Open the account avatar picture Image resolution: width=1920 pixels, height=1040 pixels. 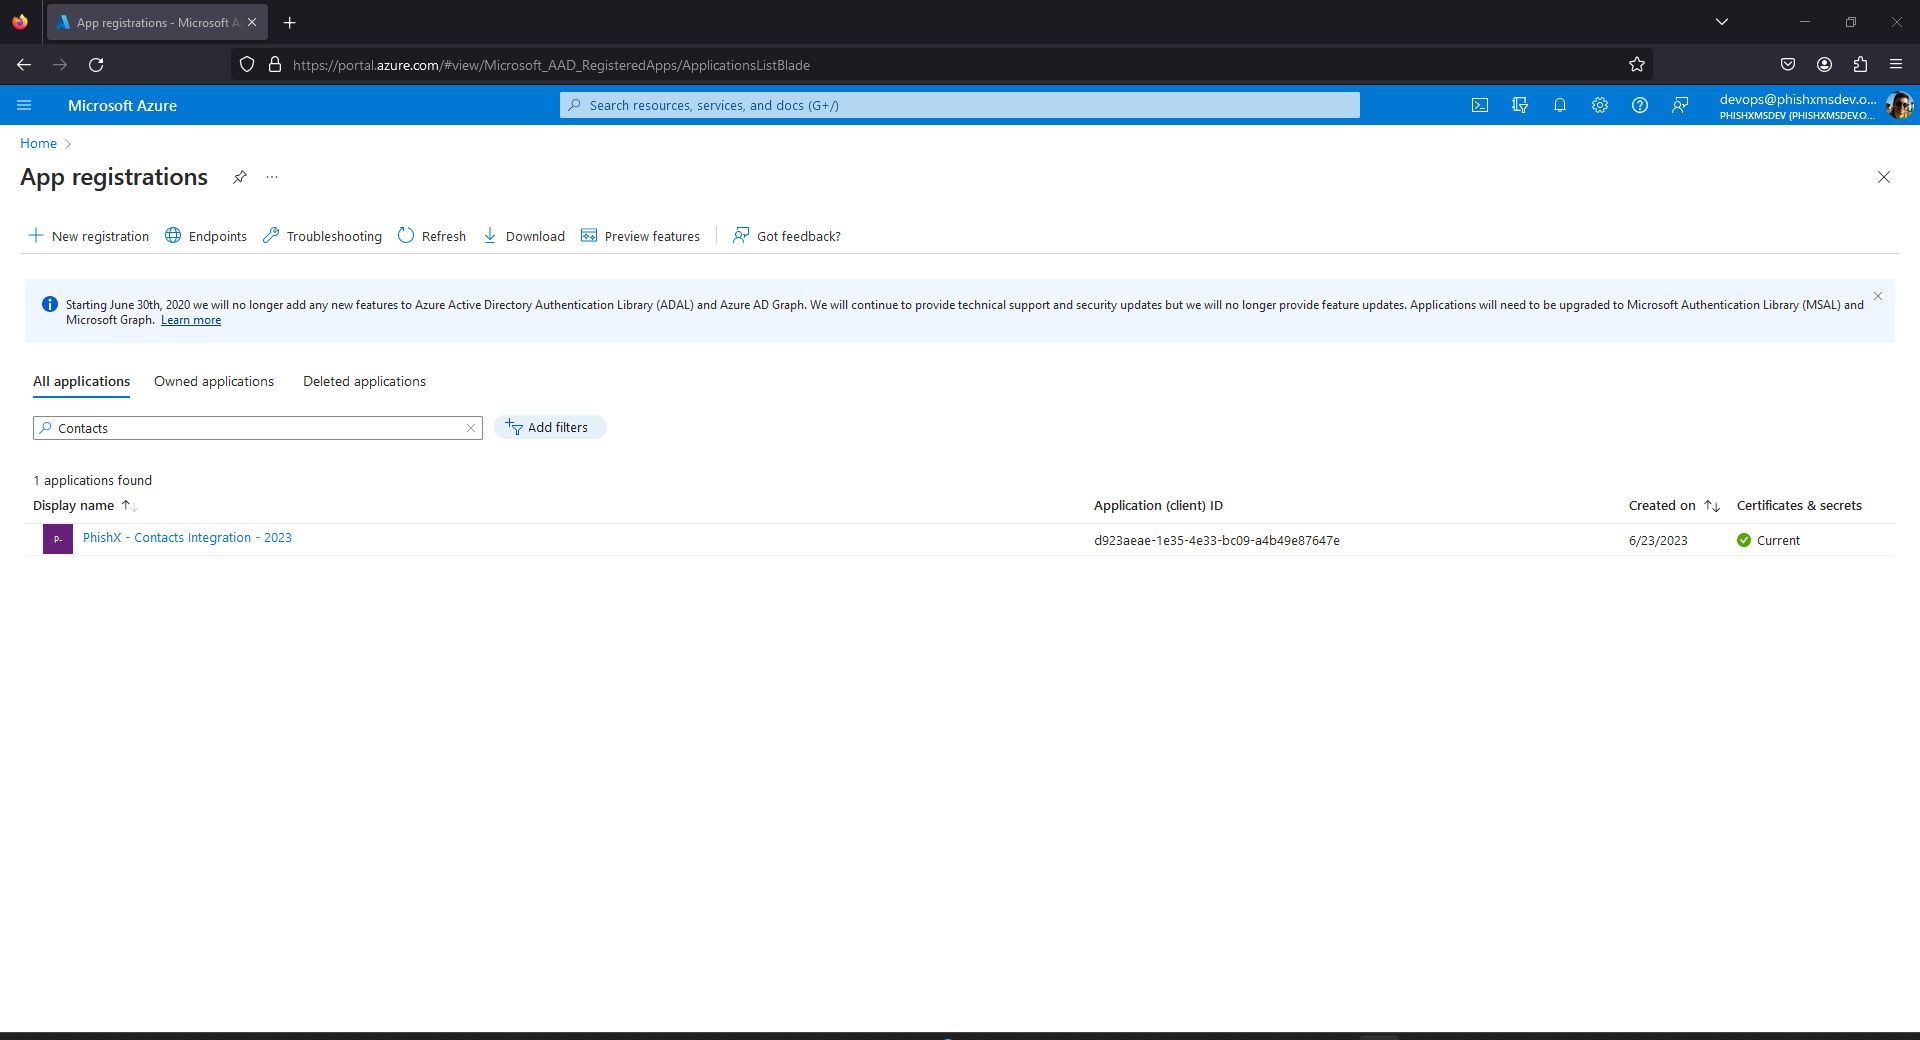(x=1899, y=105)
